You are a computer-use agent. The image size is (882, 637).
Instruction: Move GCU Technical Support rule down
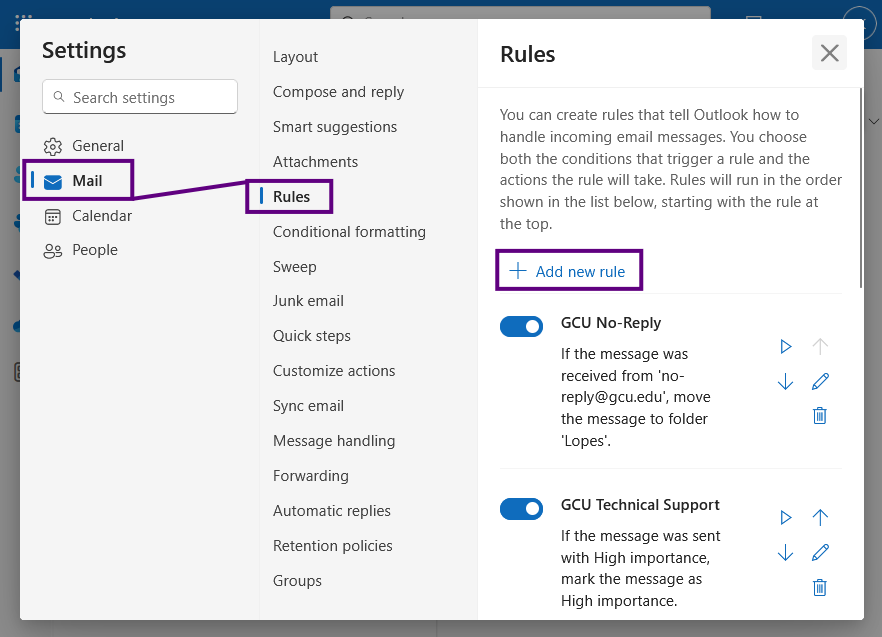[x=785, y=553]
